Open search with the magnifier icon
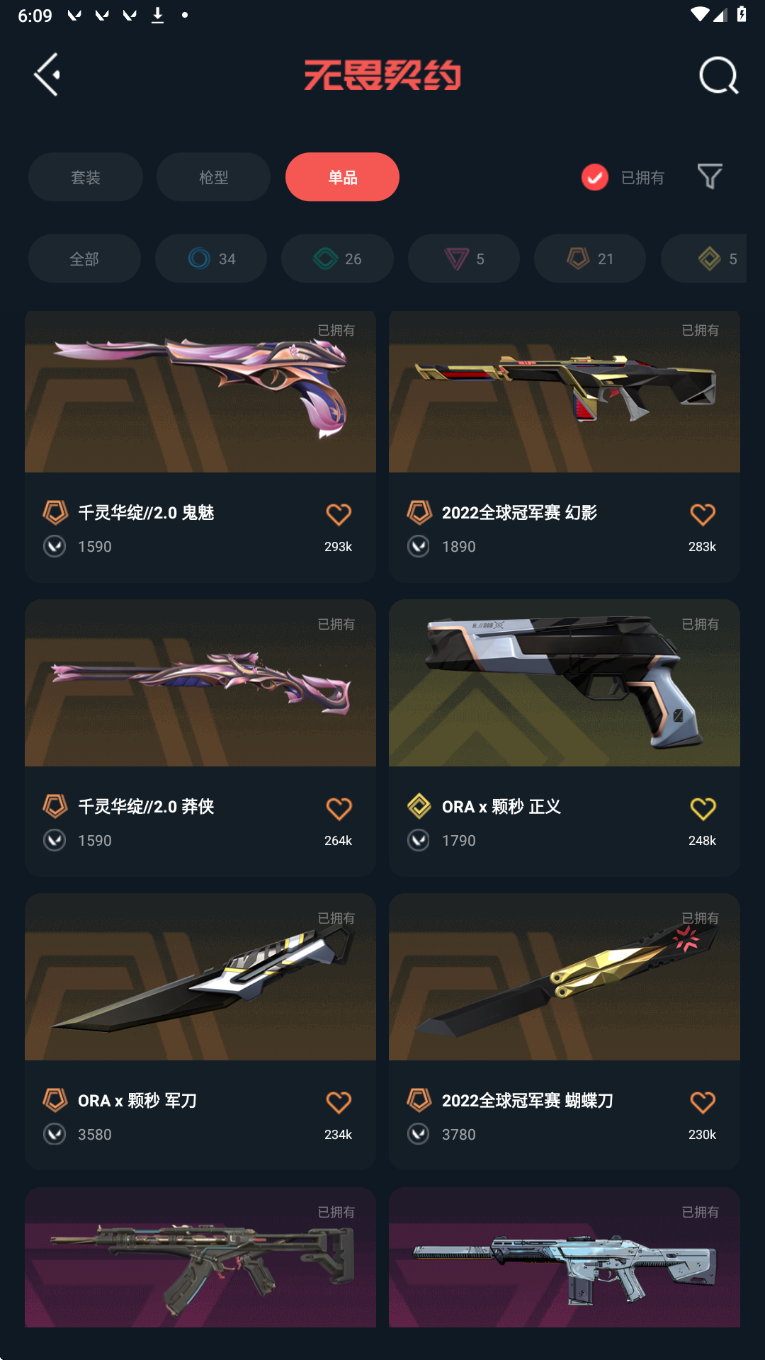This screenshot has height=1360, width=765. pos(718,75)
